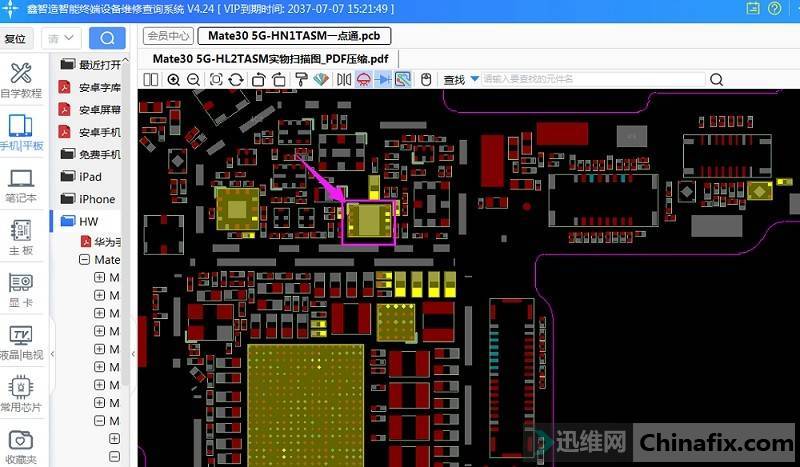Click the 复位 reset button
Screen dimensions: 800x467
click(x=15, y=39)
